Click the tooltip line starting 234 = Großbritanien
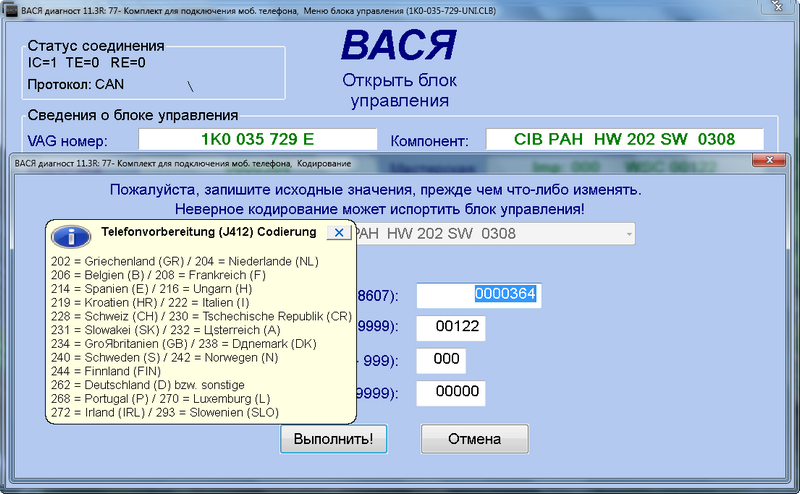The width and height of the screenshot is (800, 494). [184, 344]
